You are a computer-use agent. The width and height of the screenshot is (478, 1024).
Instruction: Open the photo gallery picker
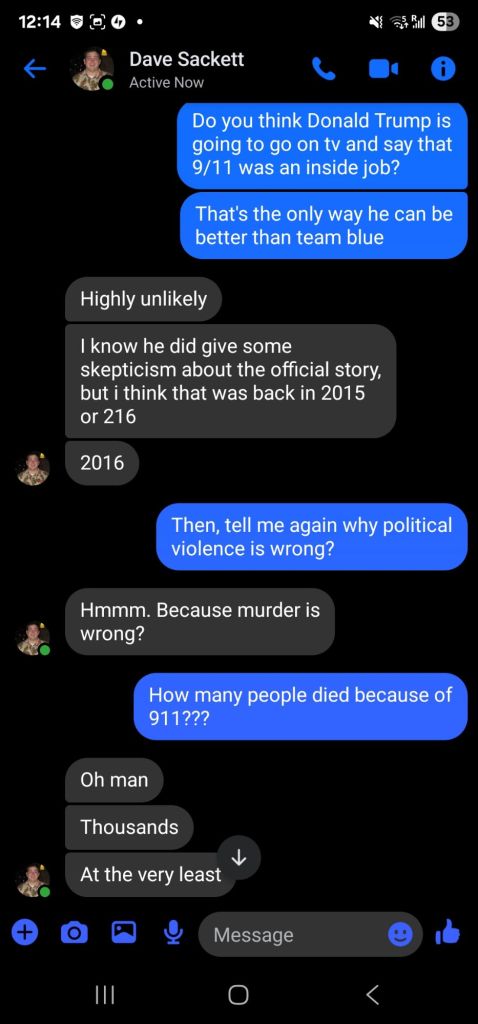tap(123, 933)
